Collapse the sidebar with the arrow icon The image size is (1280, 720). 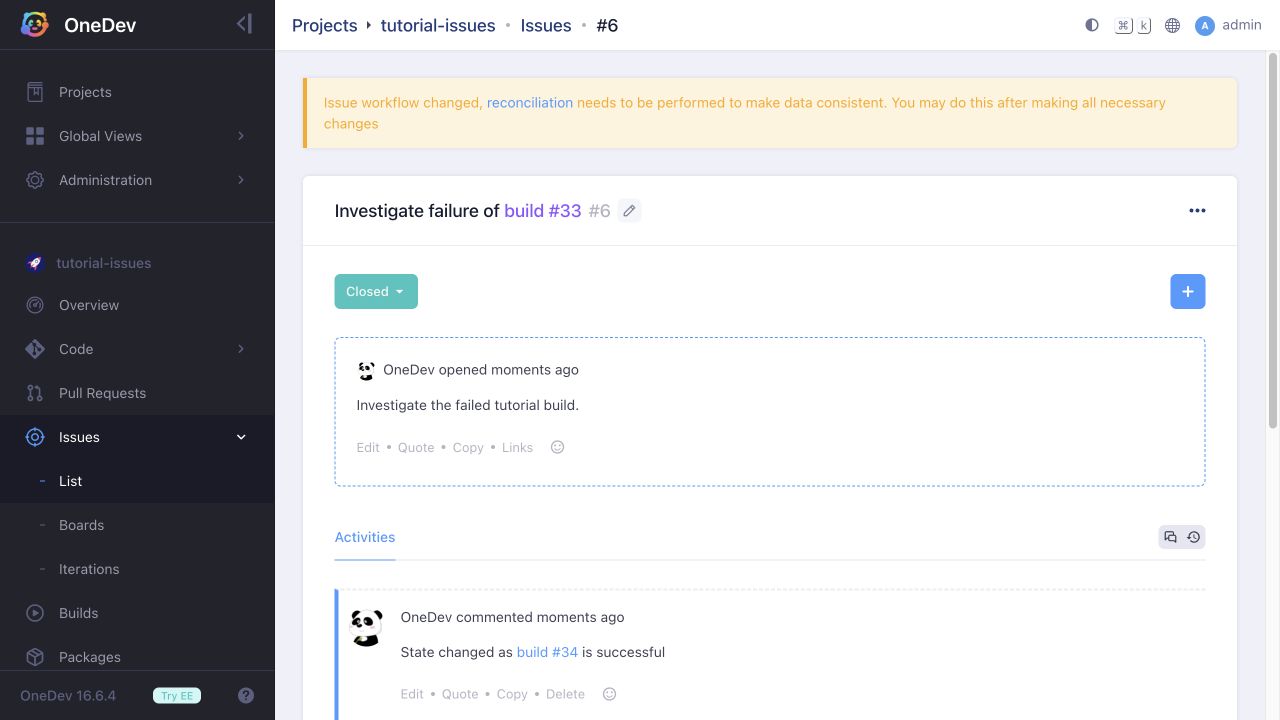(244, 24)
